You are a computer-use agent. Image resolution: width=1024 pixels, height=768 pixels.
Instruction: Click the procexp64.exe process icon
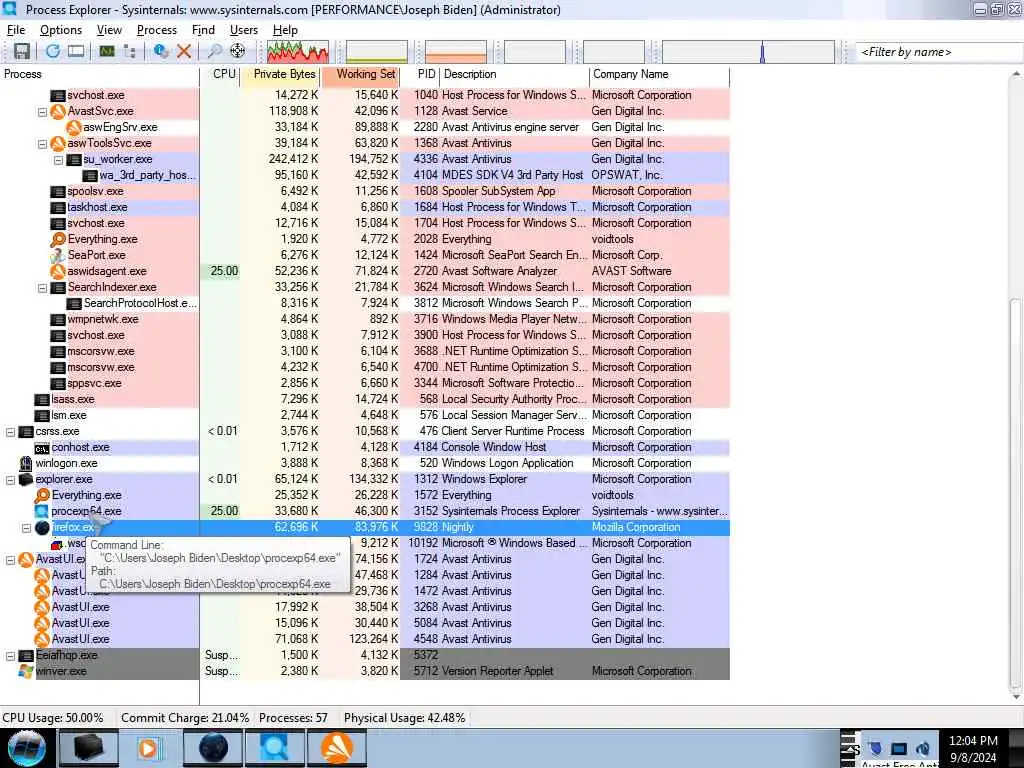tap(42, 511)
